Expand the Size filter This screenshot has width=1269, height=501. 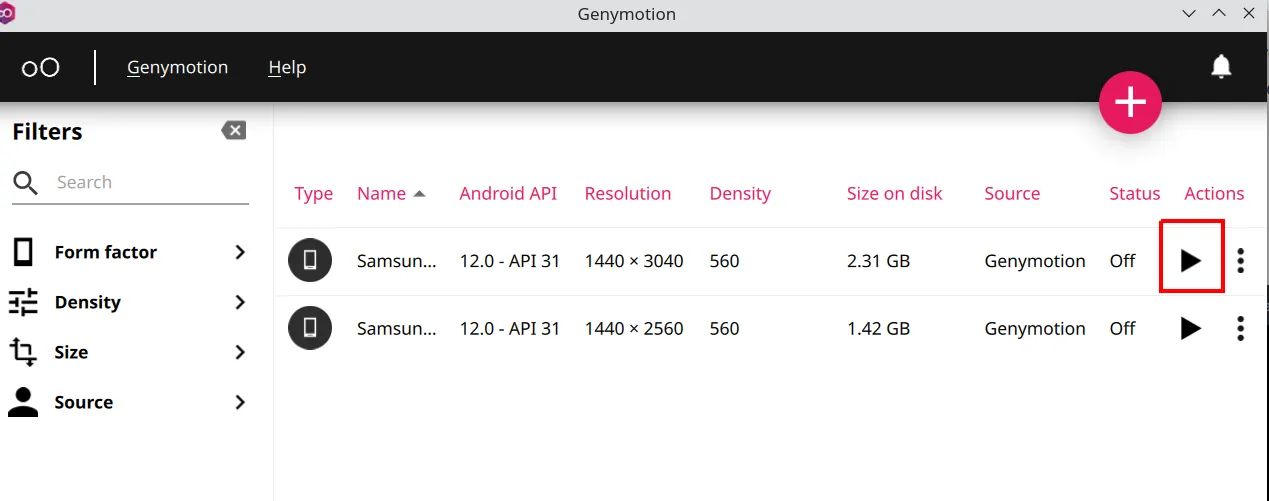[x=128, y=352]
